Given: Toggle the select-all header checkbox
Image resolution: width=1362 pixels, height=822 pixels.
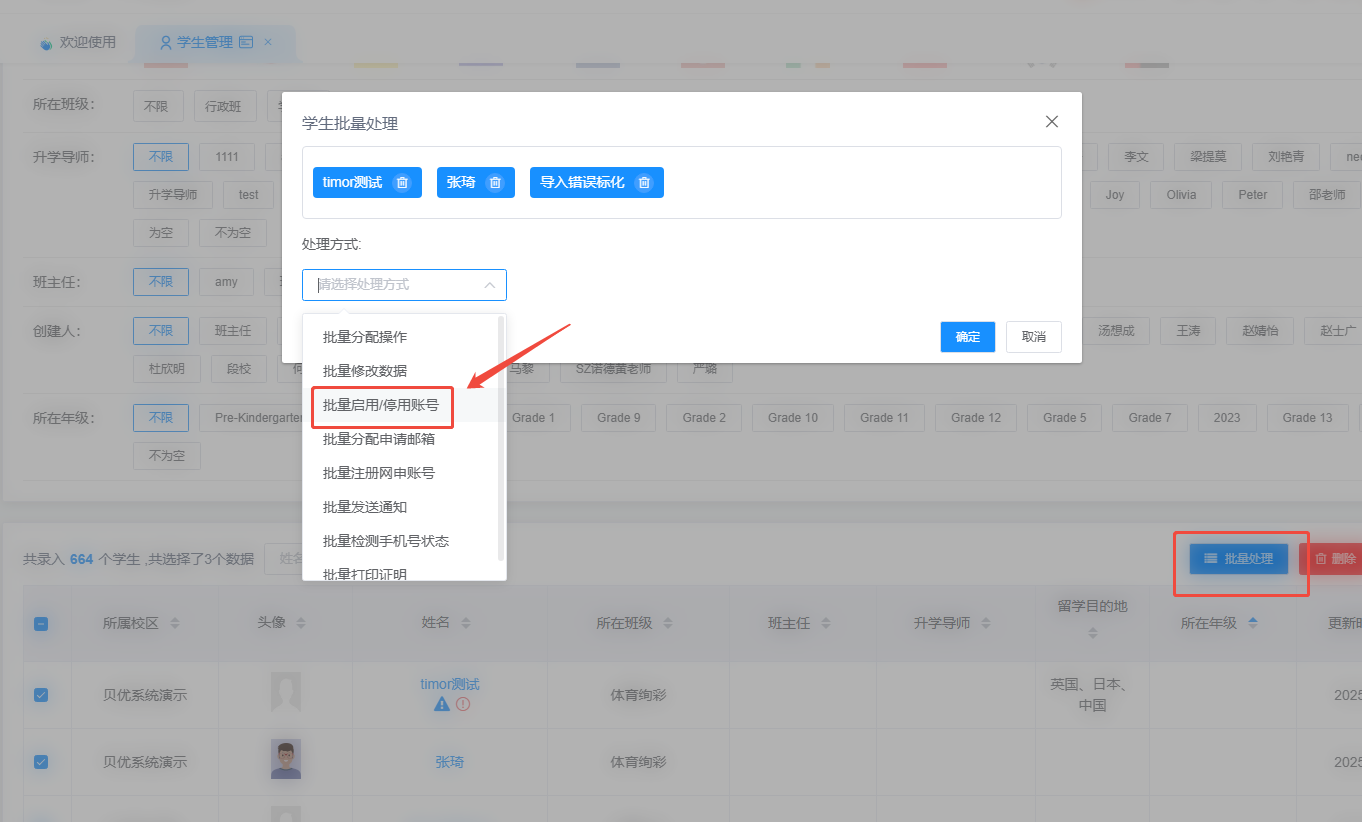Looking at the screenshot, I should coord(41,624).
